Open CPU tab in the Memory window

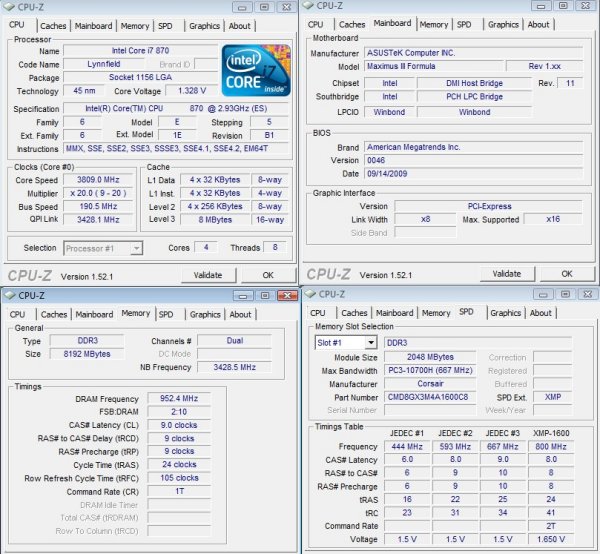(x=17, y=314)
